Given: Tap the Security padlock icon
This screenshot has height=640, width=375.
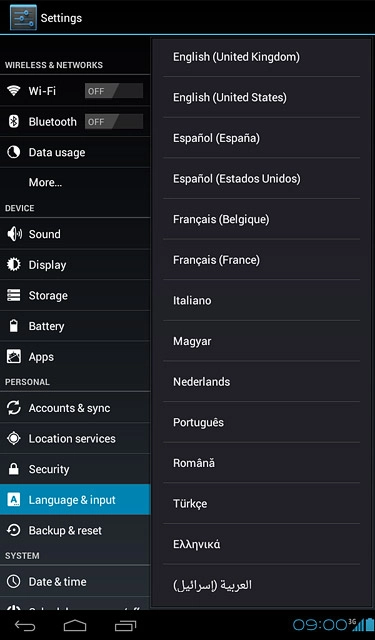Looking at the screenshot, I should coord(13,469).
